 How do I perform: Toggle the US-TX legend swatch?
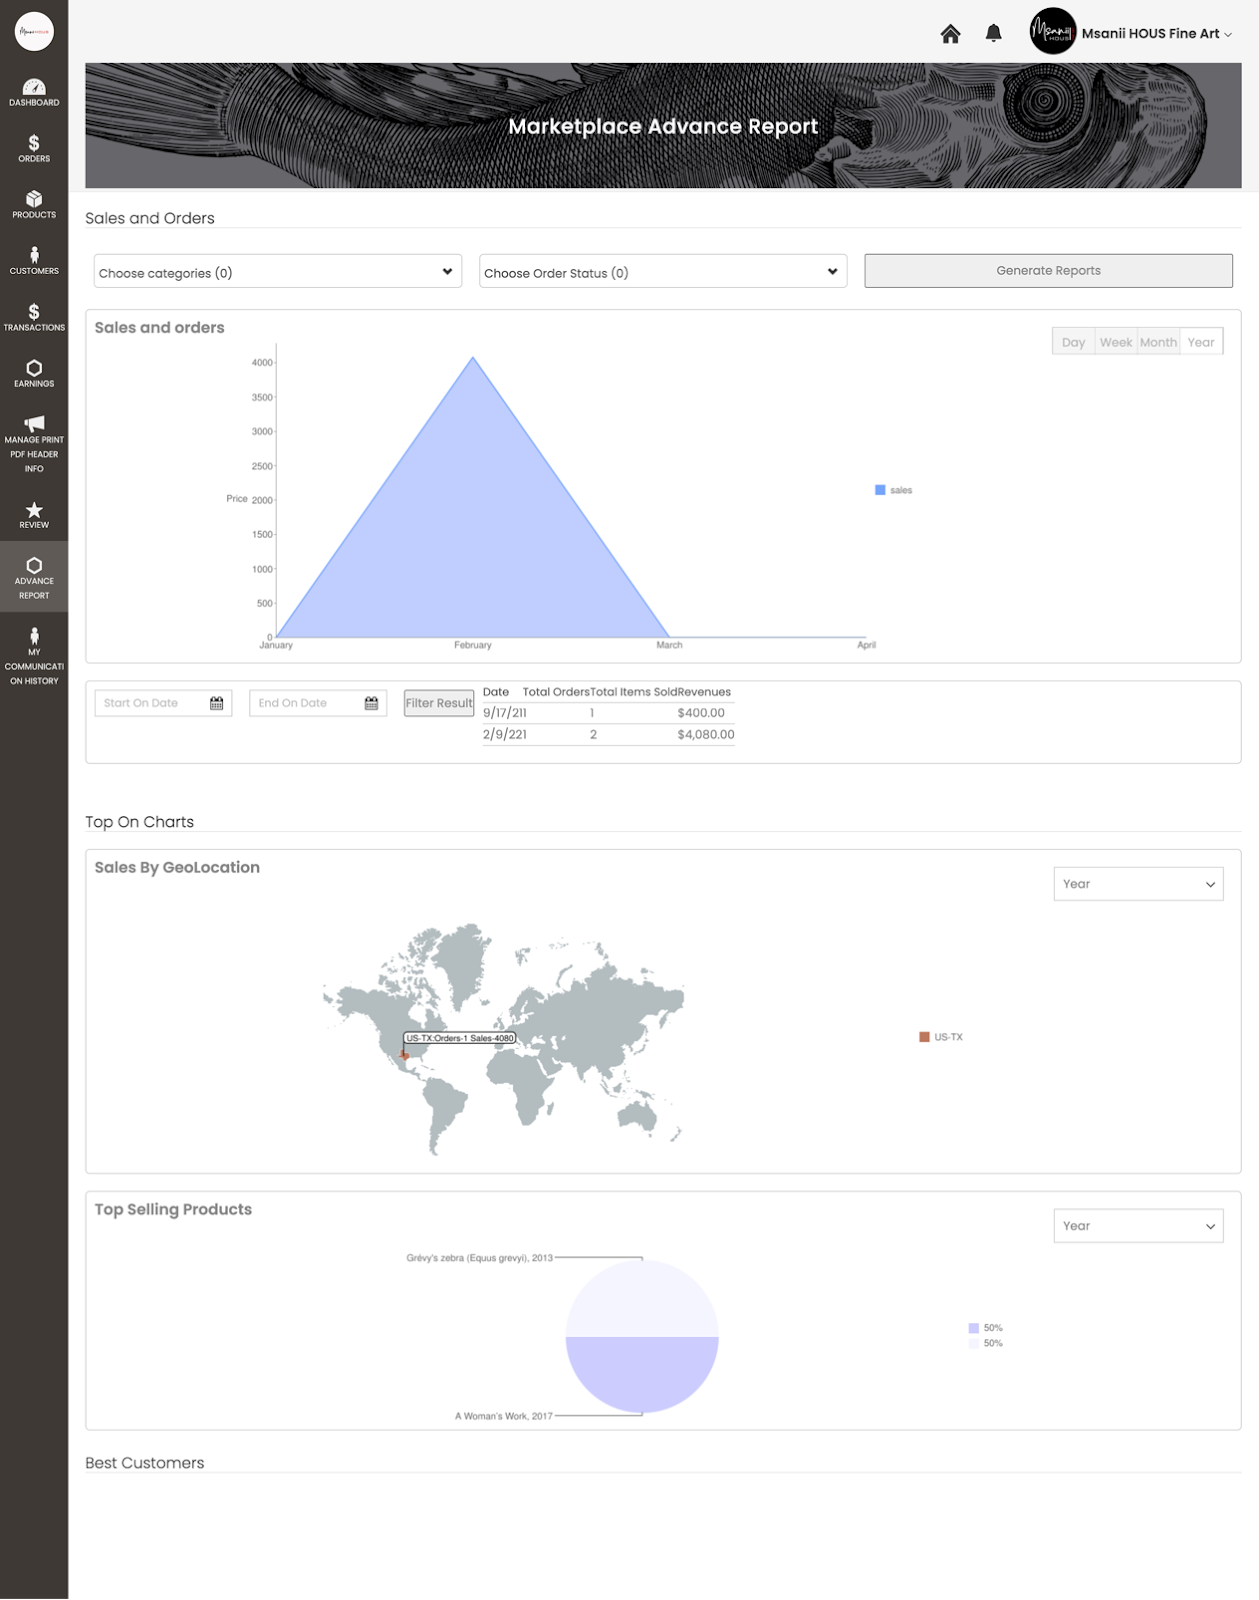(x=925, y=1037)
